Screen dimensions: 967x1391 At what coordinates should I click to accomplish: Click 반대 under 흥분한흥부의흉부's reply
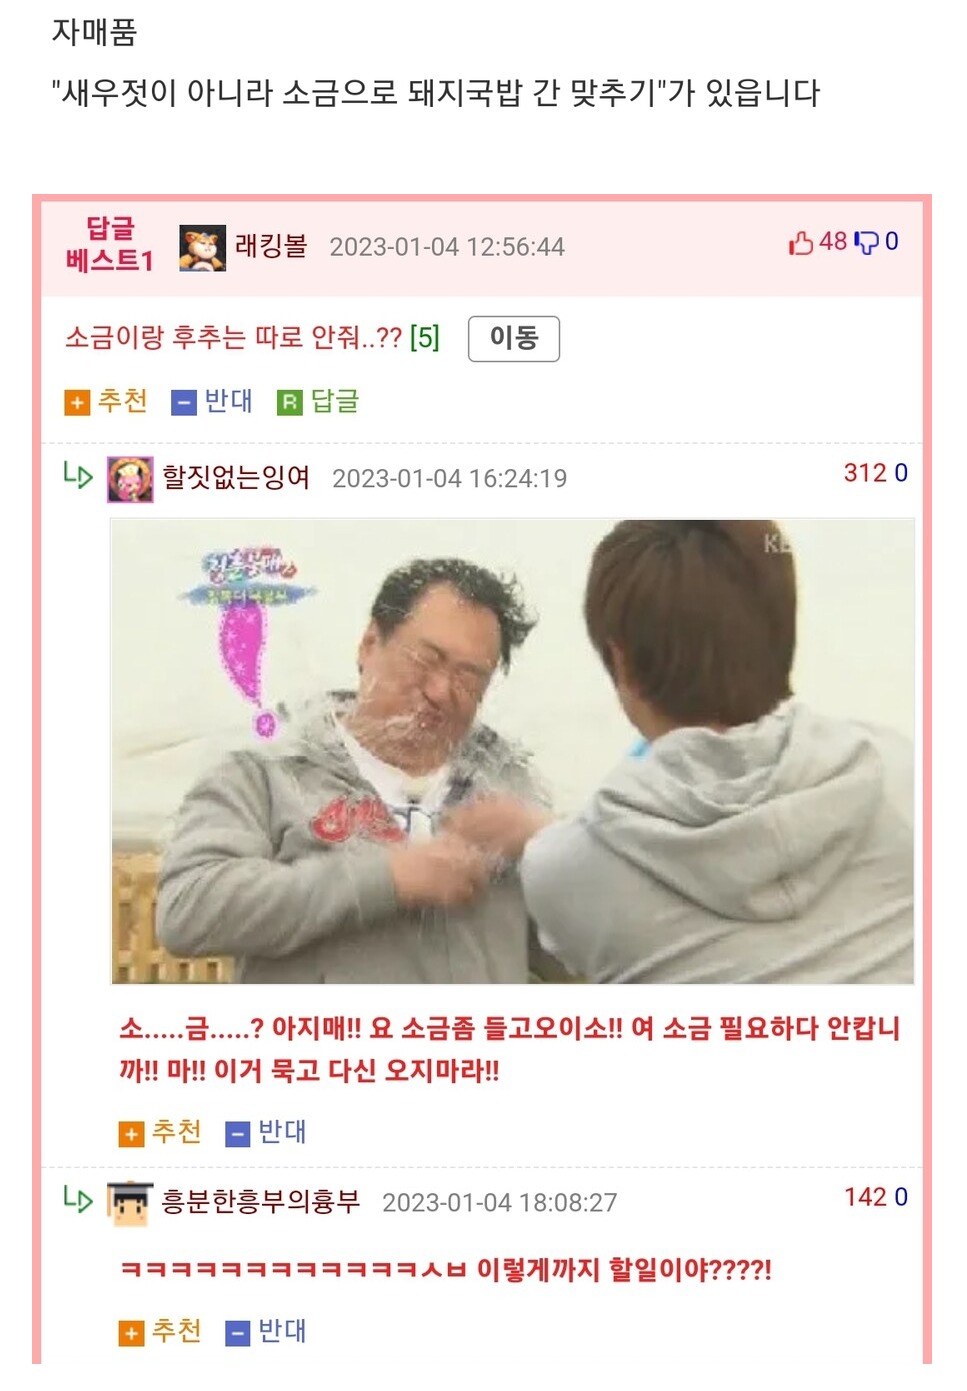(x=265, y=1332)
